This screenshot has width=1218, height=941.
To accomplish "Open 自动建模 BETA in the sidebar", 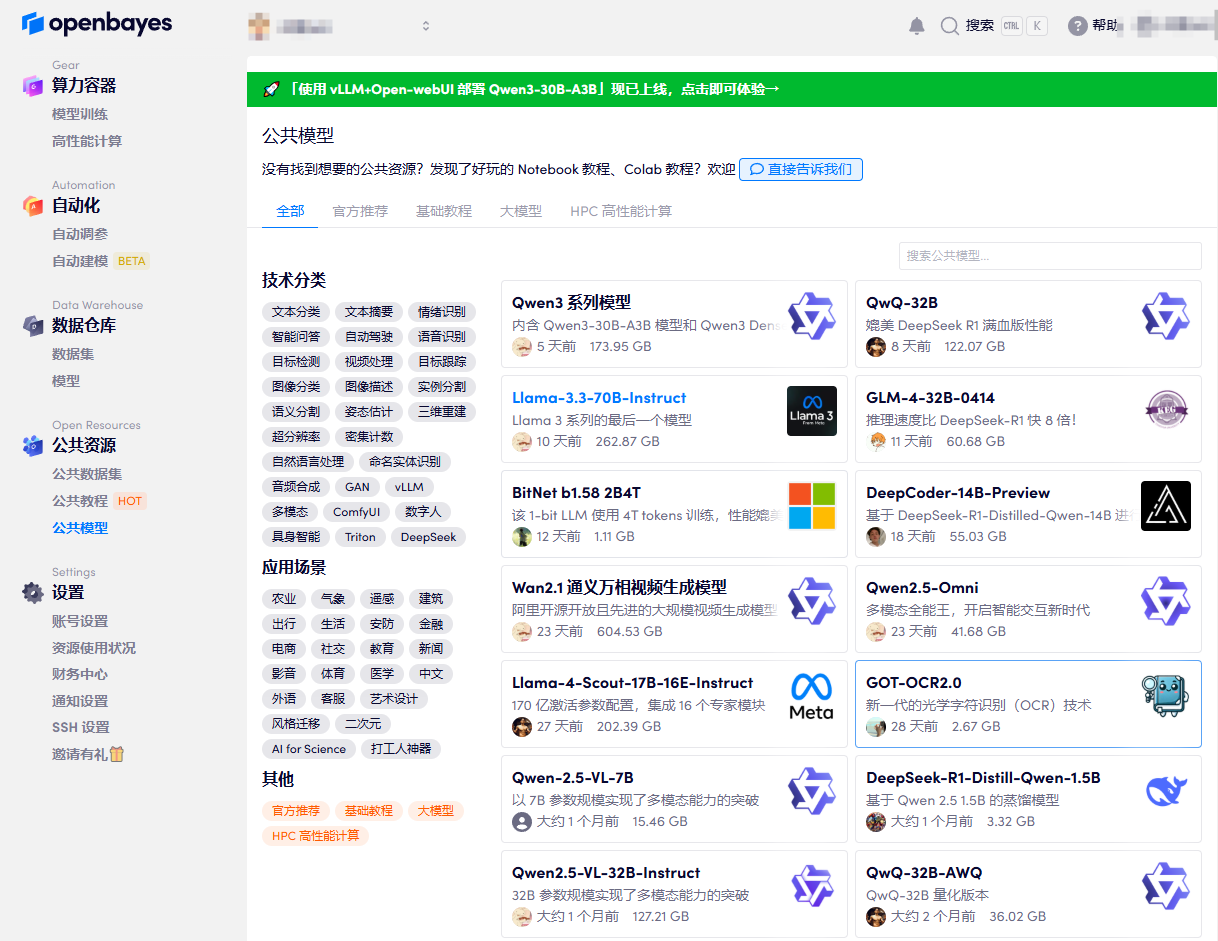I will 100,261.
